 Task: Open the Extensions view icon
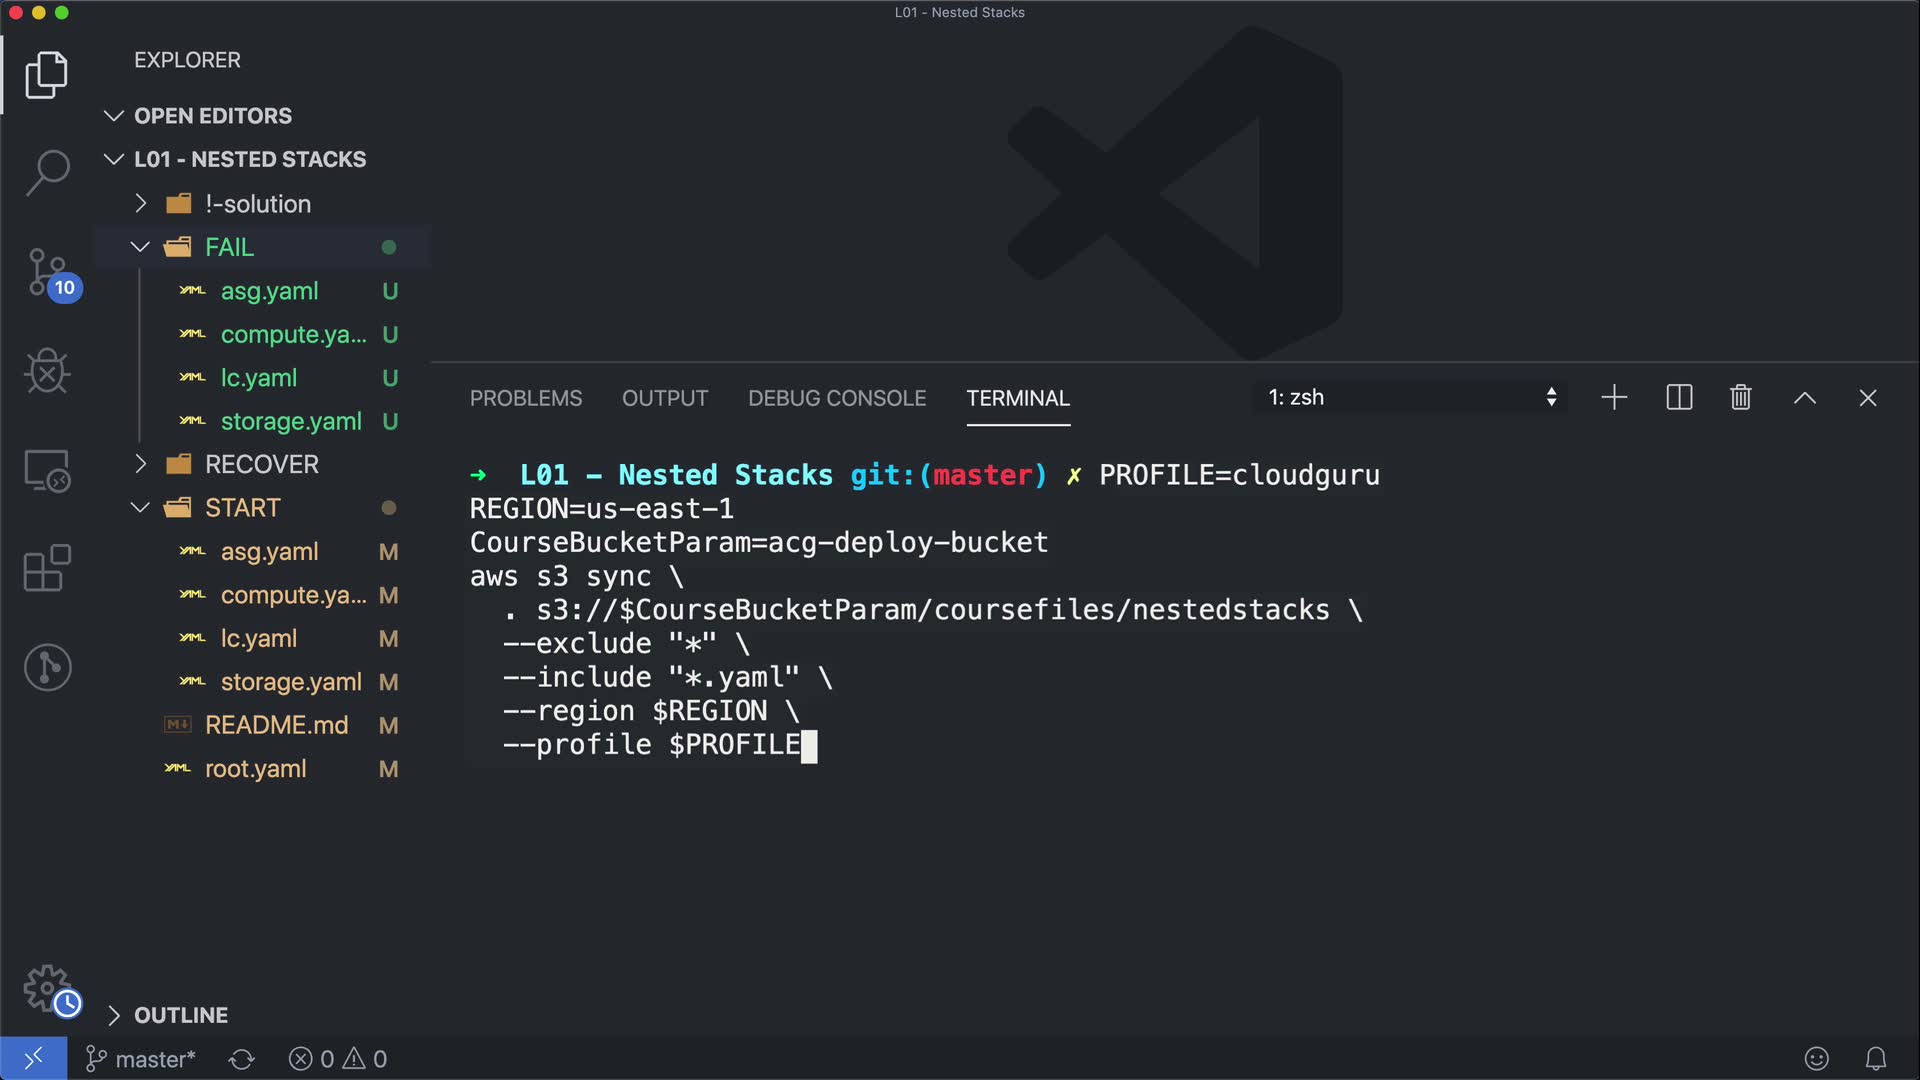(47, 568)
